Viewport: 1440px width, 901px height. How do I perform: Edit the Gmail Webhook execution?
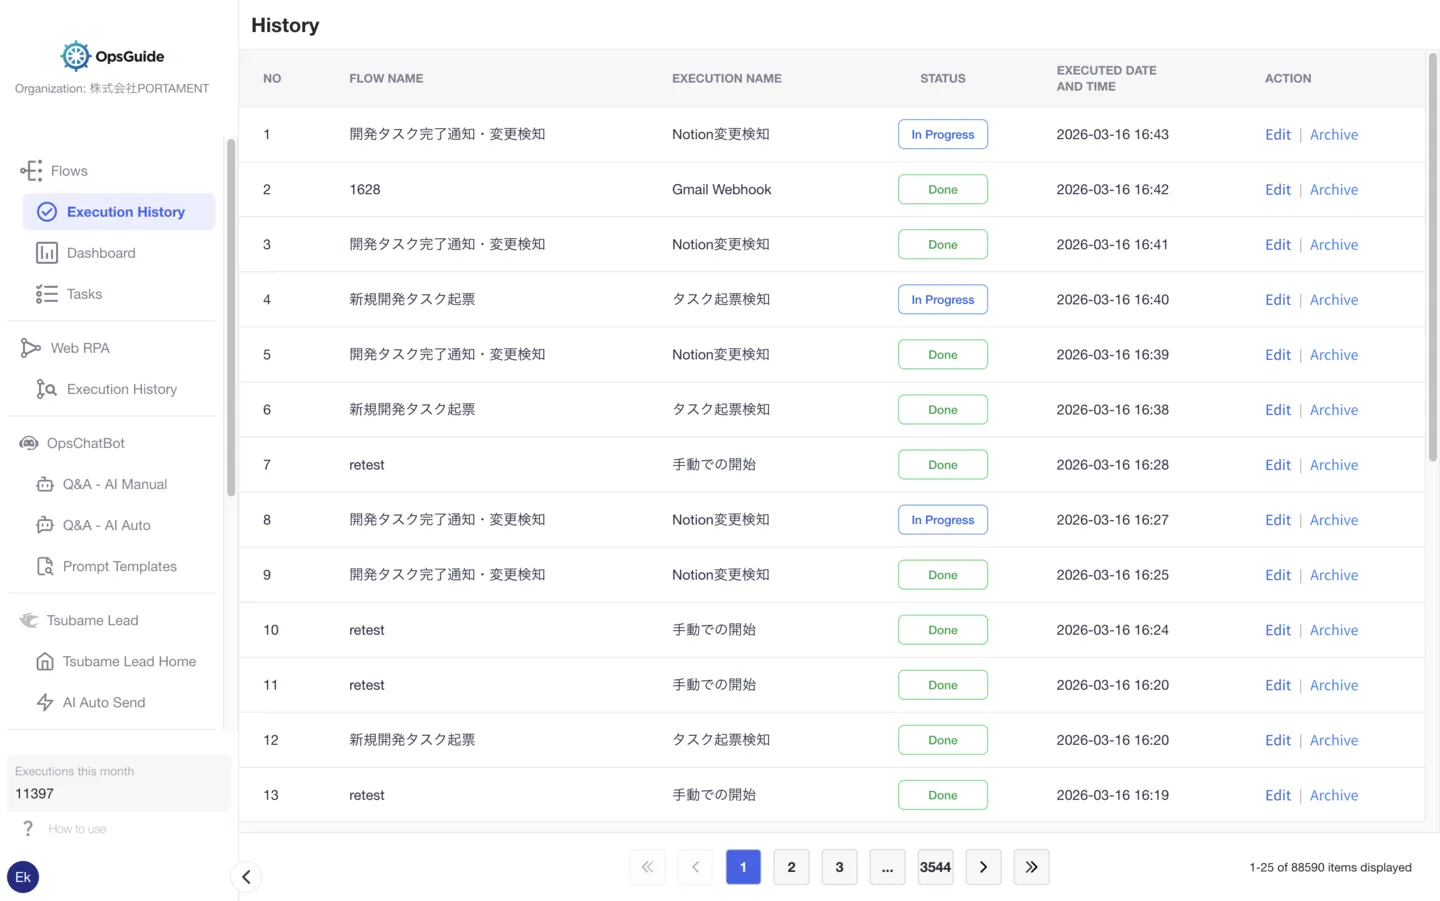click(x=1277, y=189)
